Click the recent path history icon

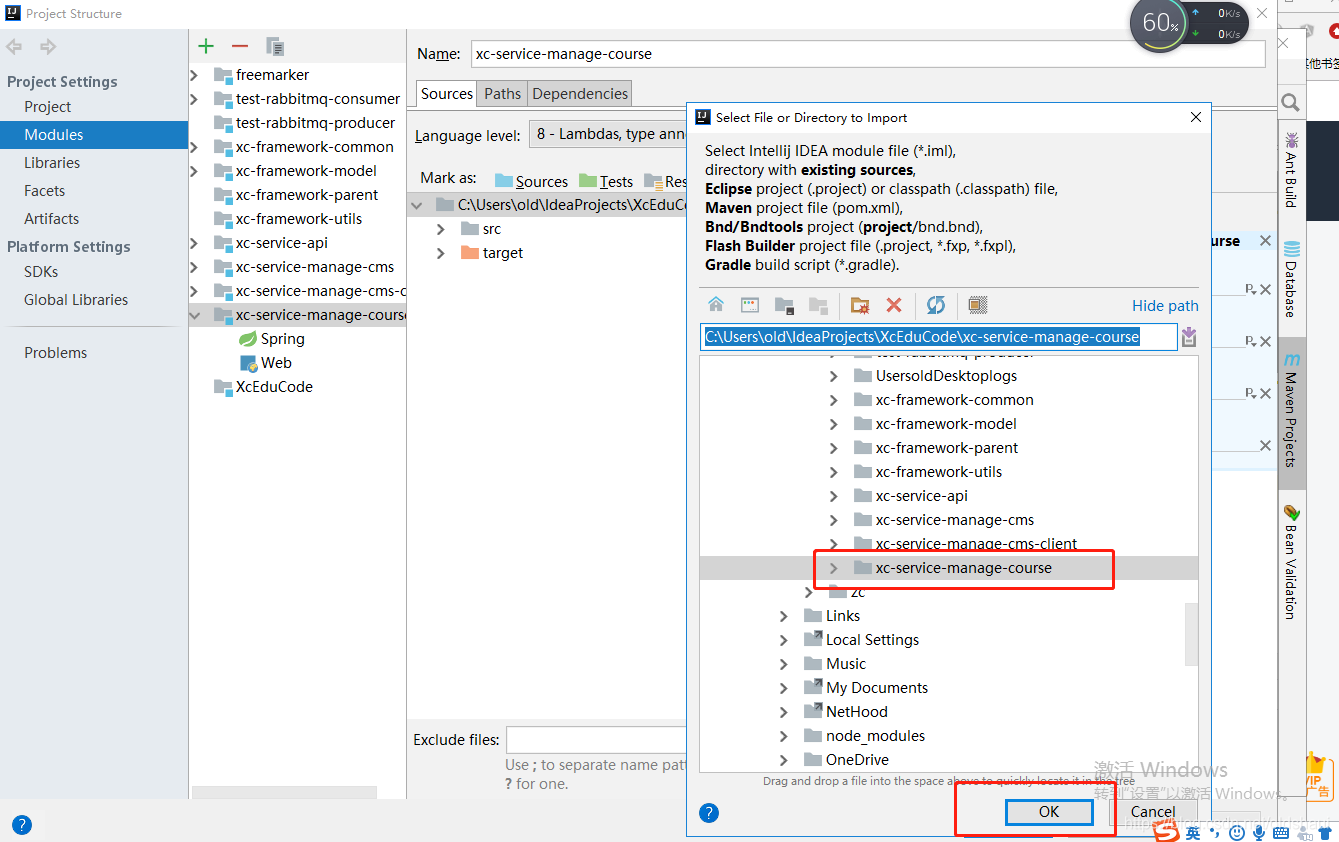1189,337
